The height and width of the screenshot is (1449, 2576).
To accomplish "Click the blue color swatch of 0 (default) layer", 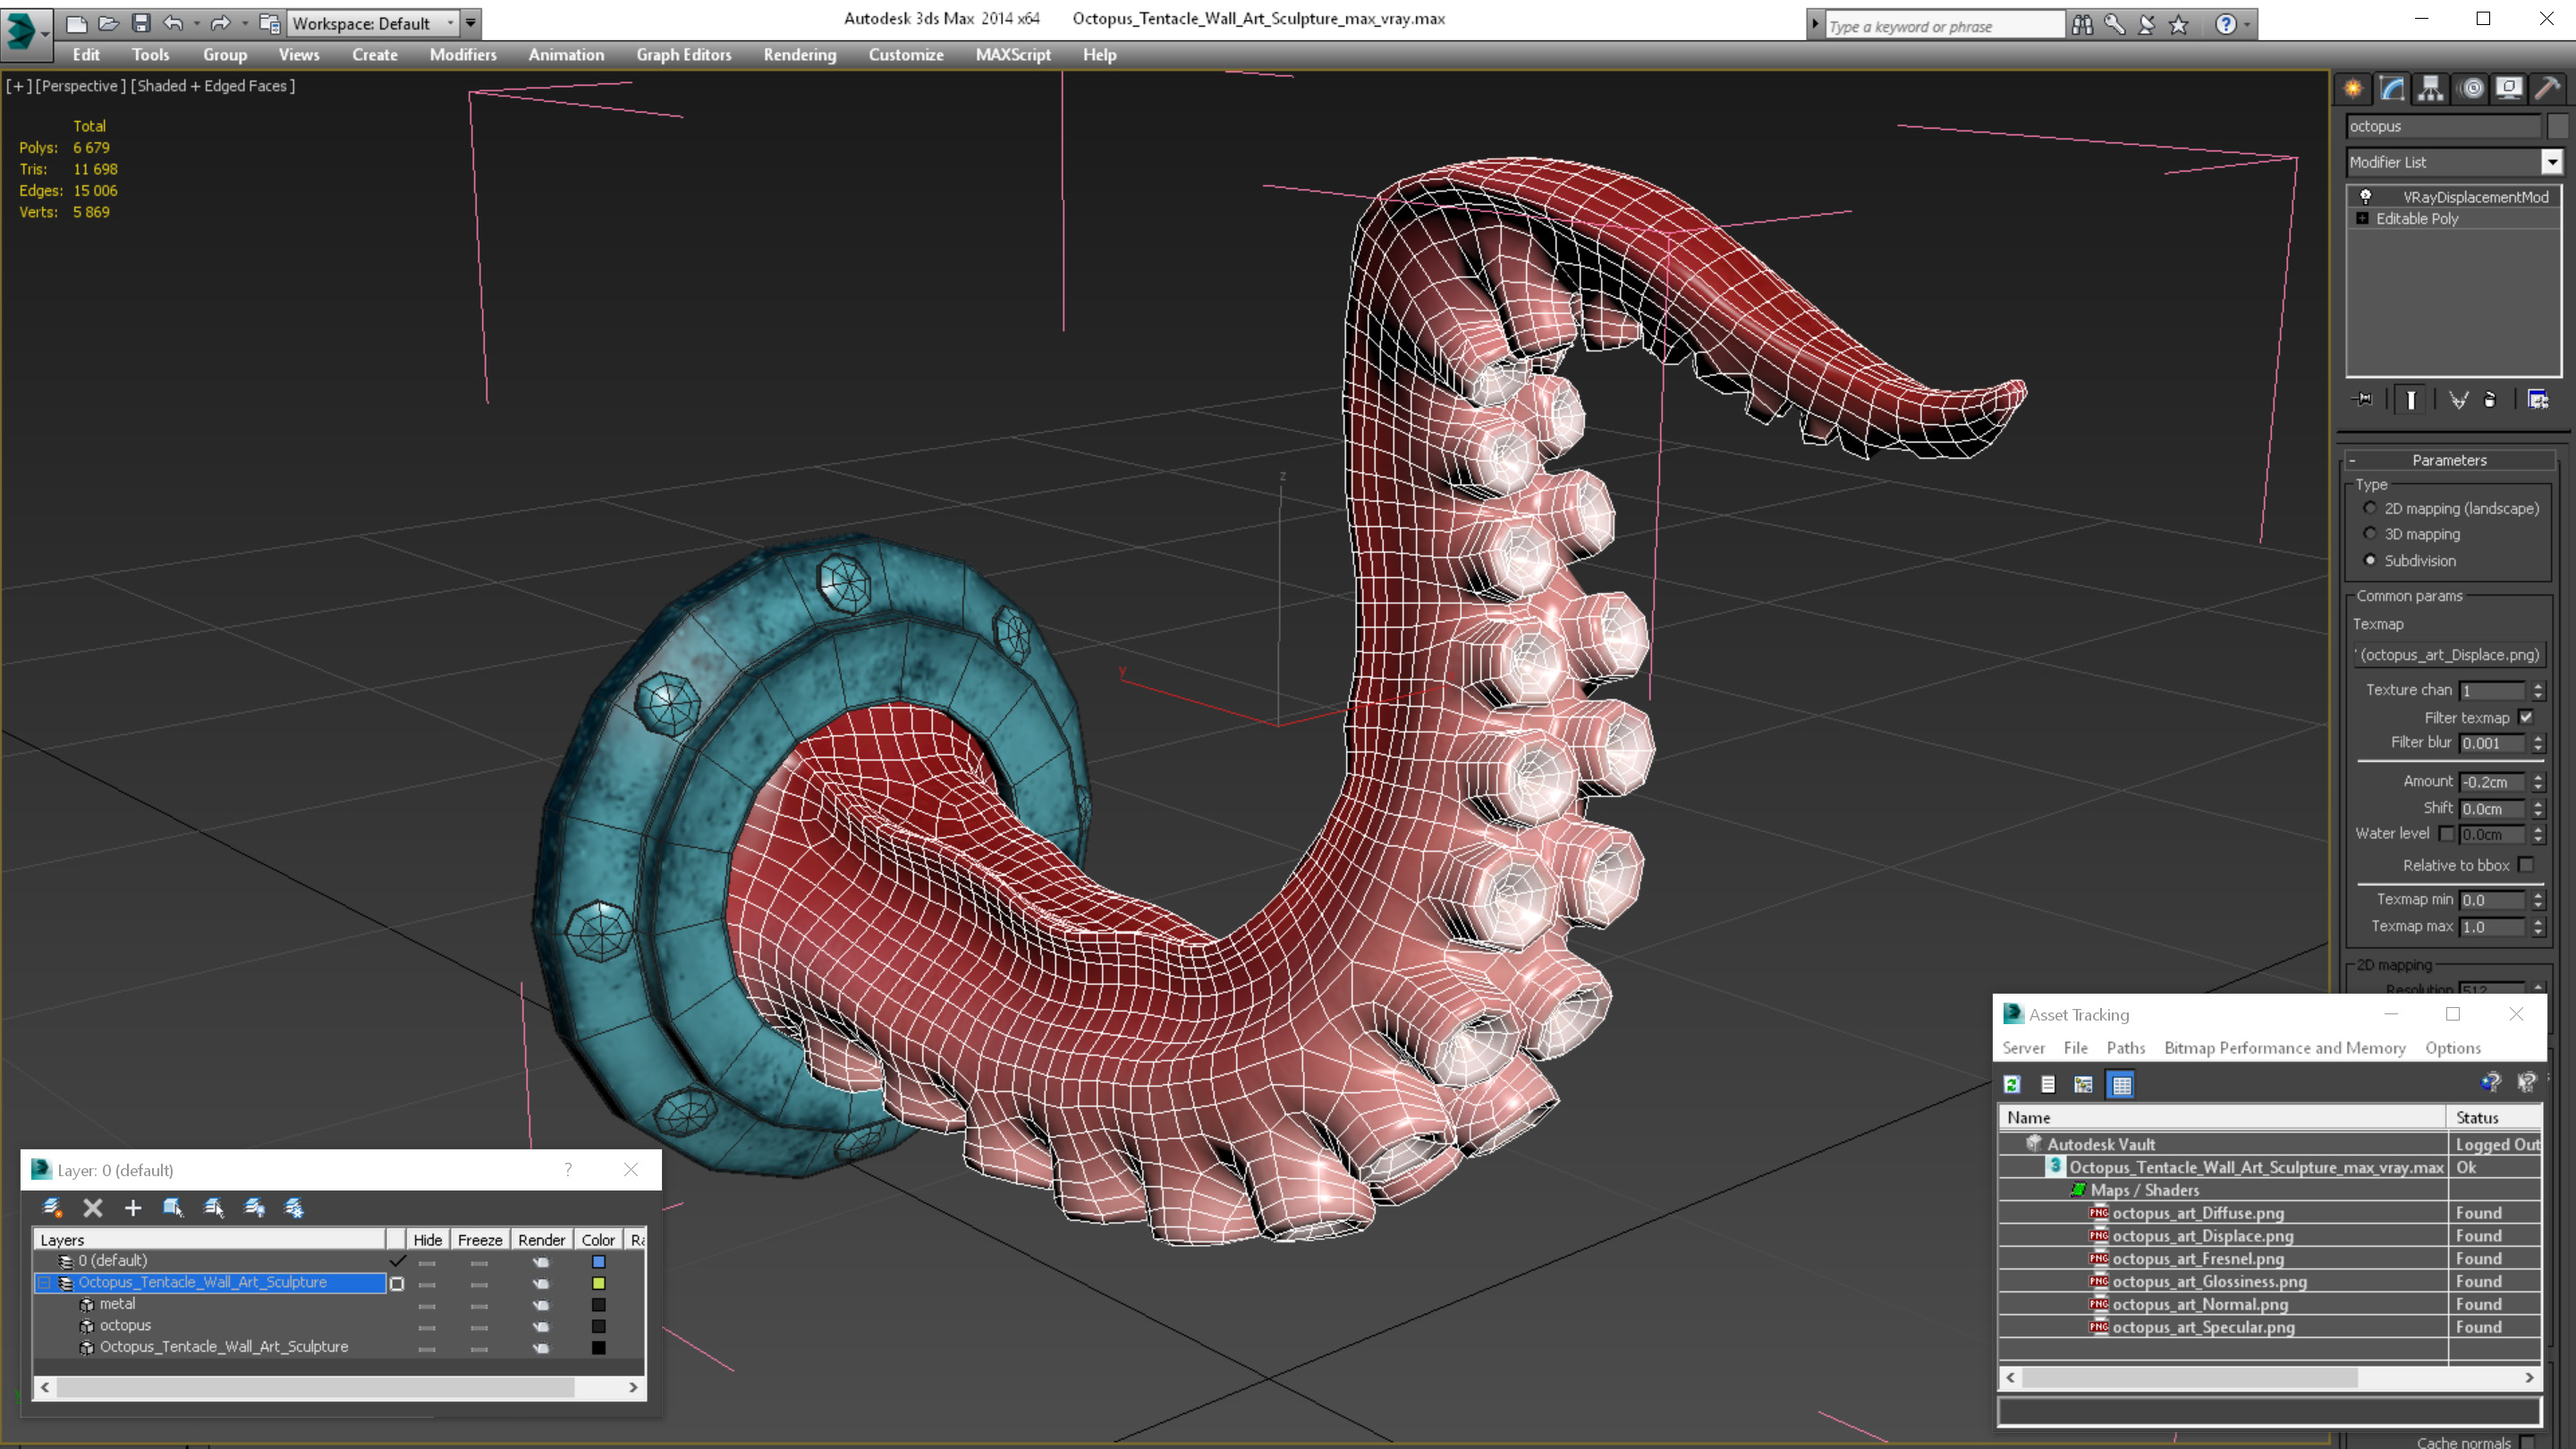I will click(x=599, y=1262).
